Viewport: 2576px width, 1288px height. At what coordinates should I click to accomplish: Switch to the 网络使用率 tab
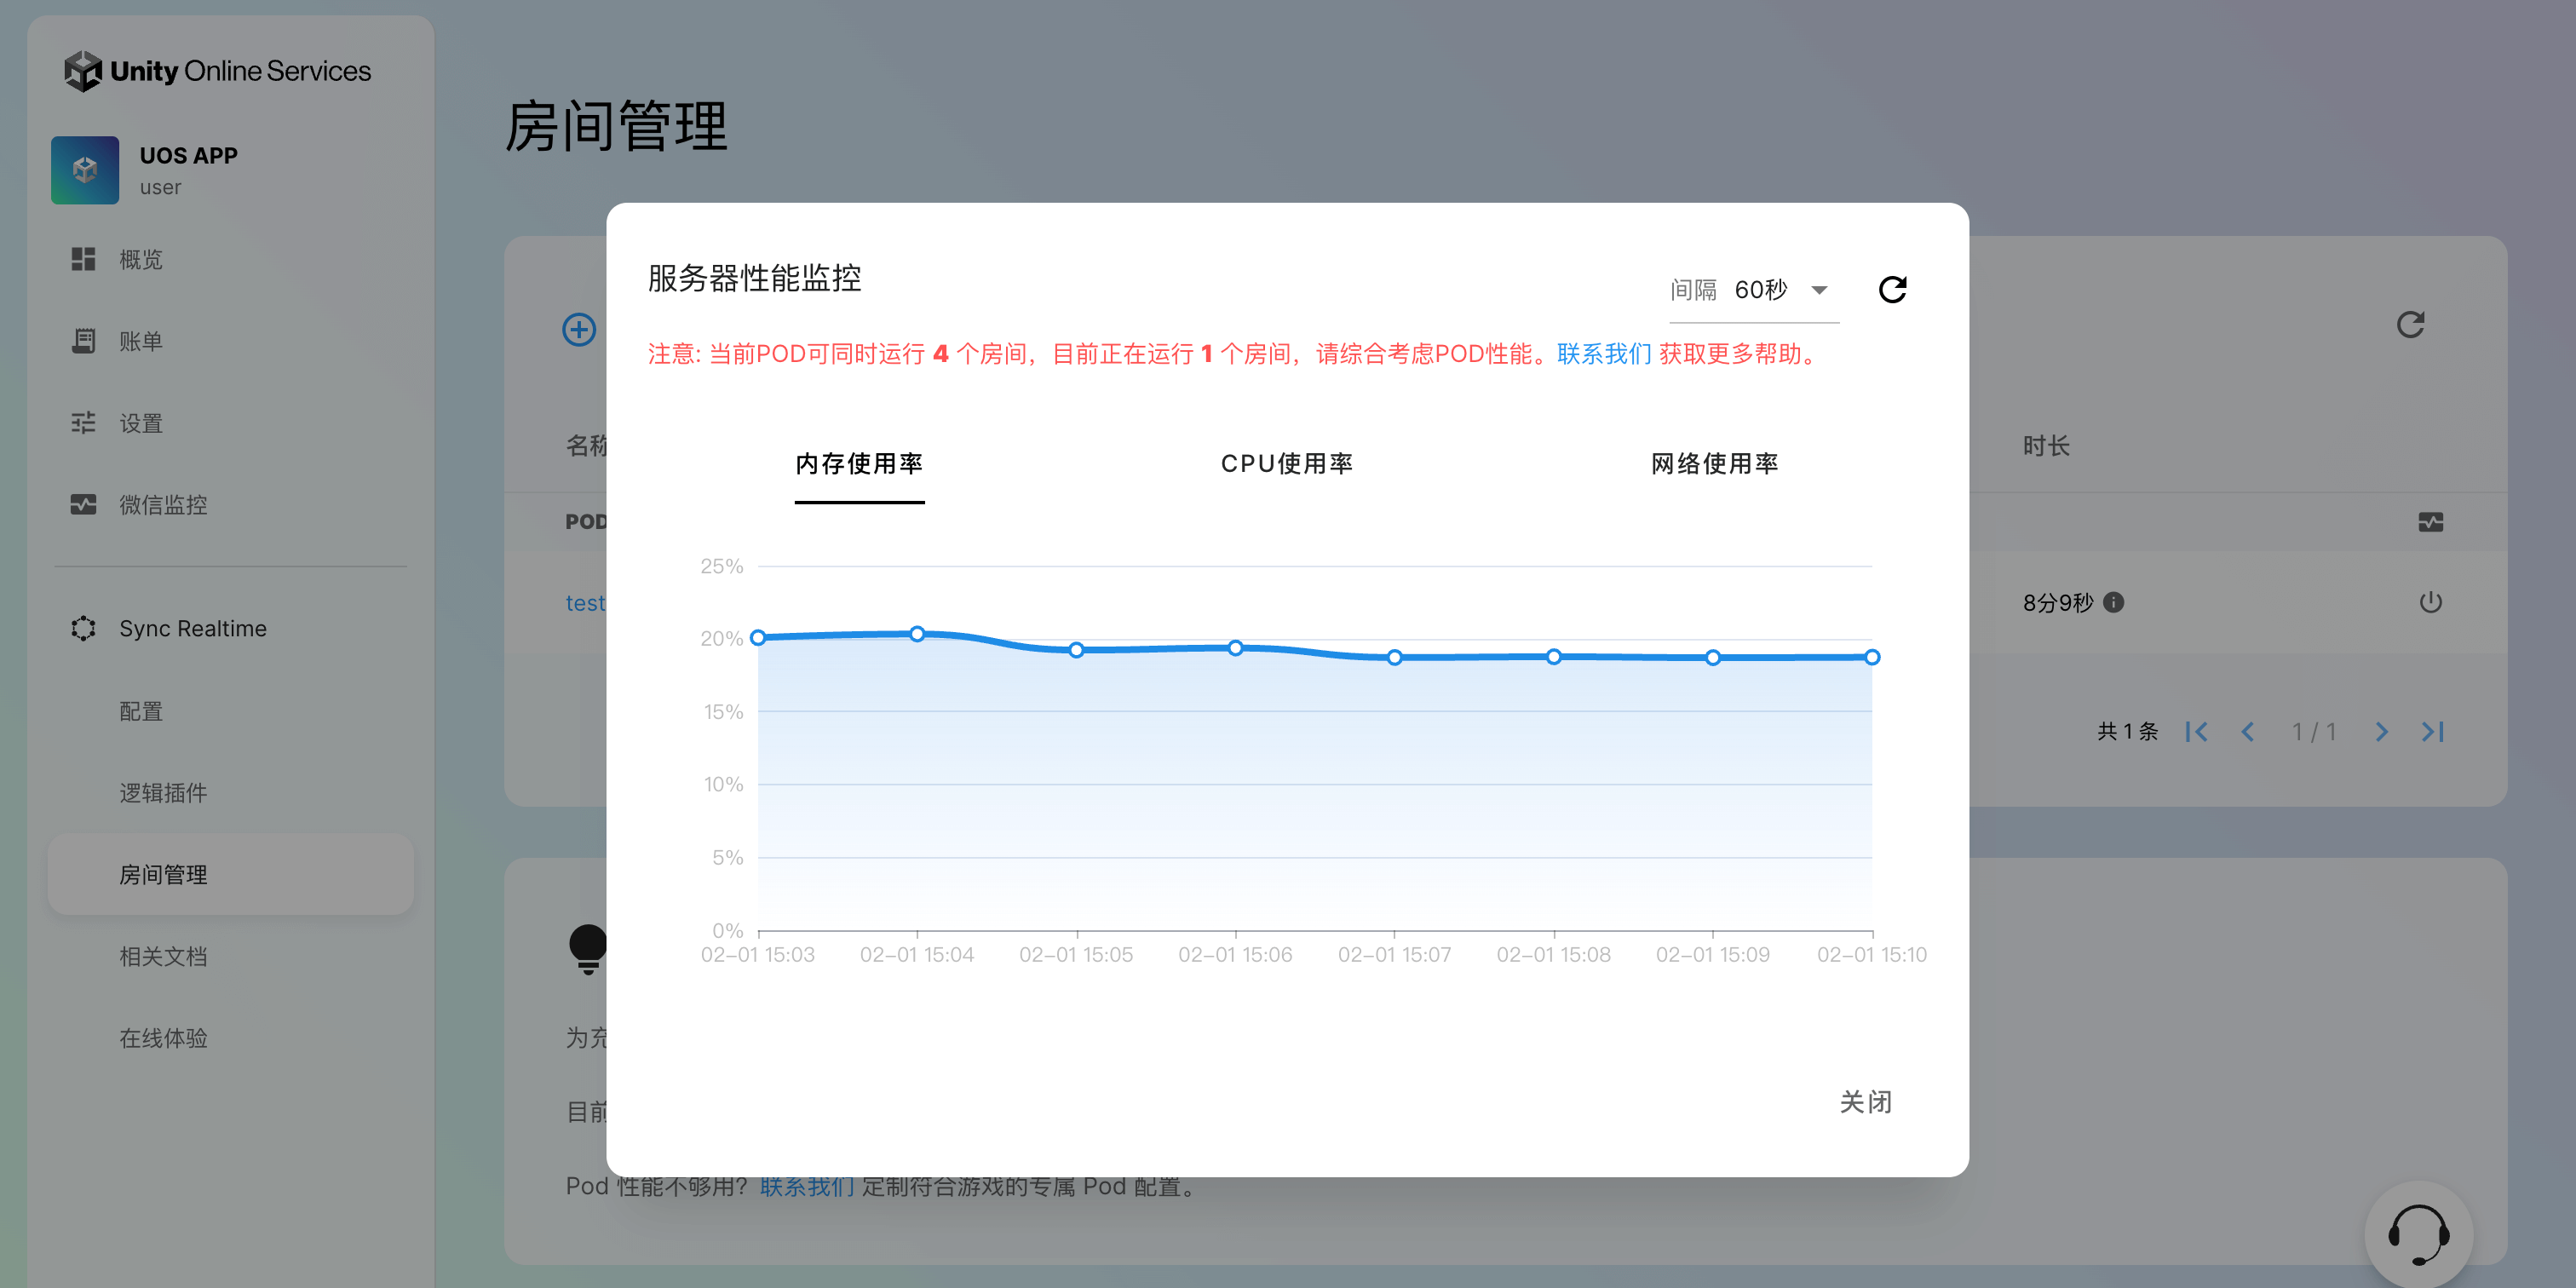point(1714,464)
